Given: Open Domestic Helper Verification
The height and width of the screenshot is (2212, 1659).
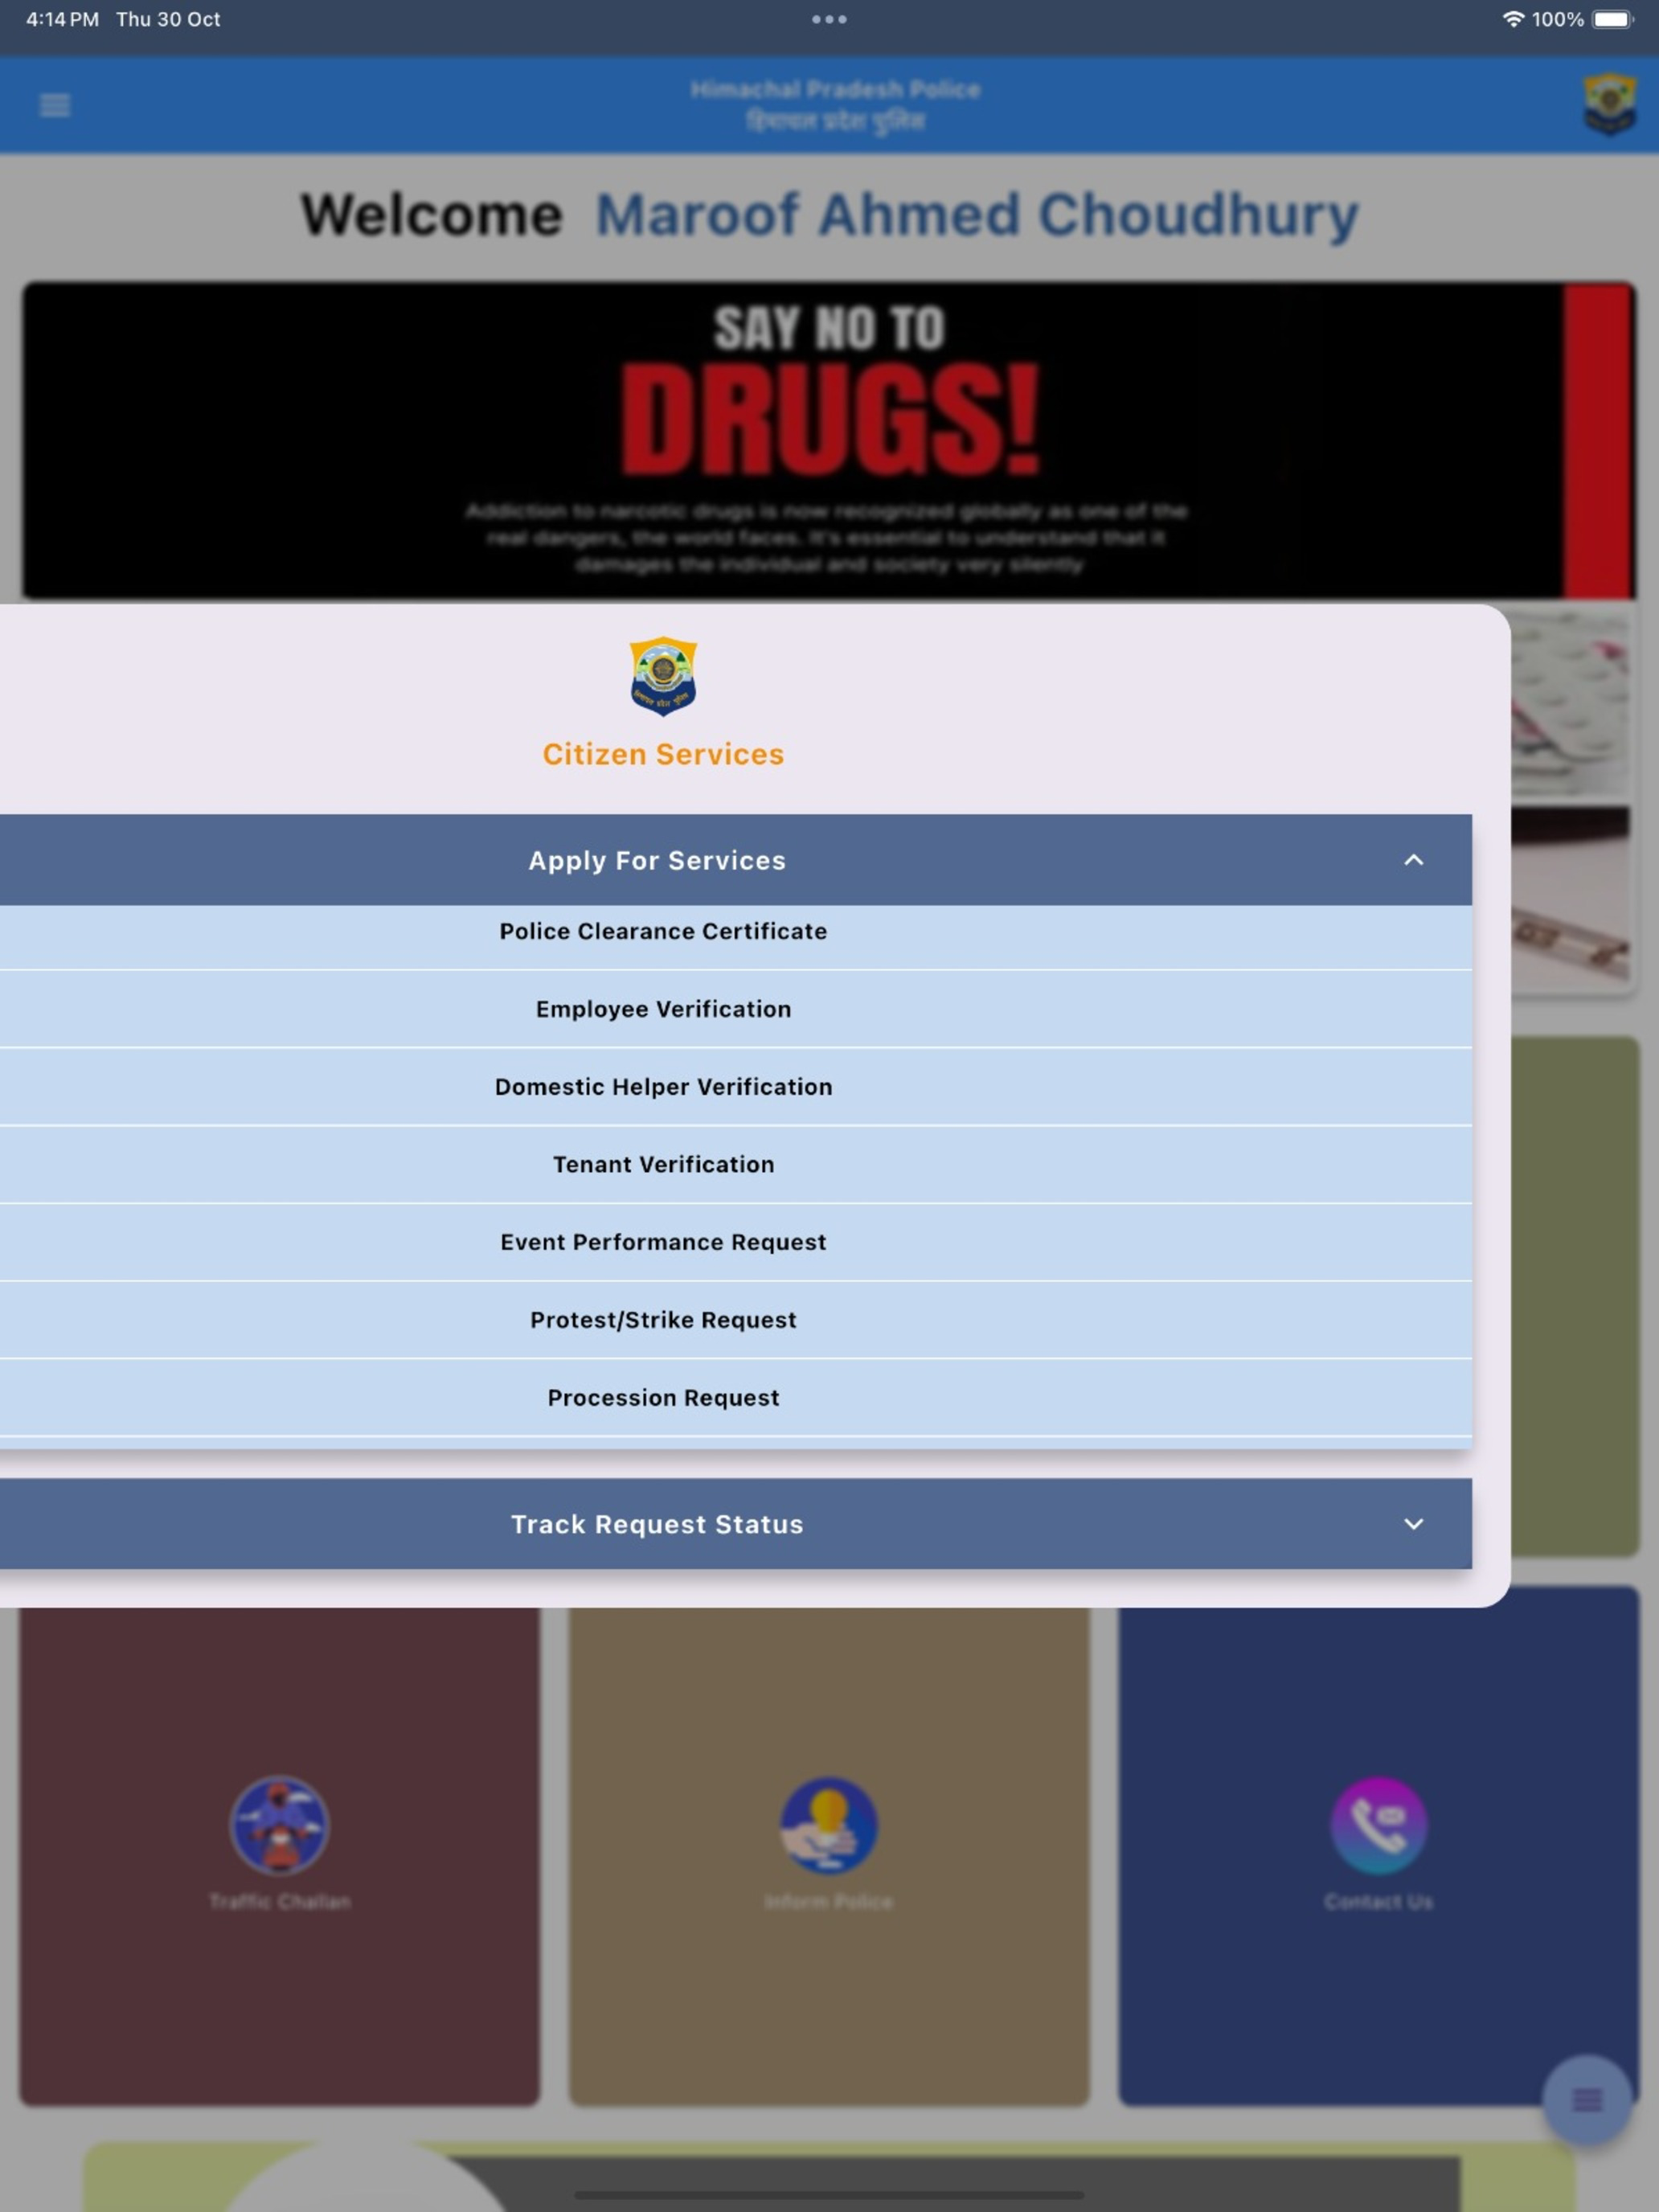Looking at the screenshot, I should pos(736,1087).
